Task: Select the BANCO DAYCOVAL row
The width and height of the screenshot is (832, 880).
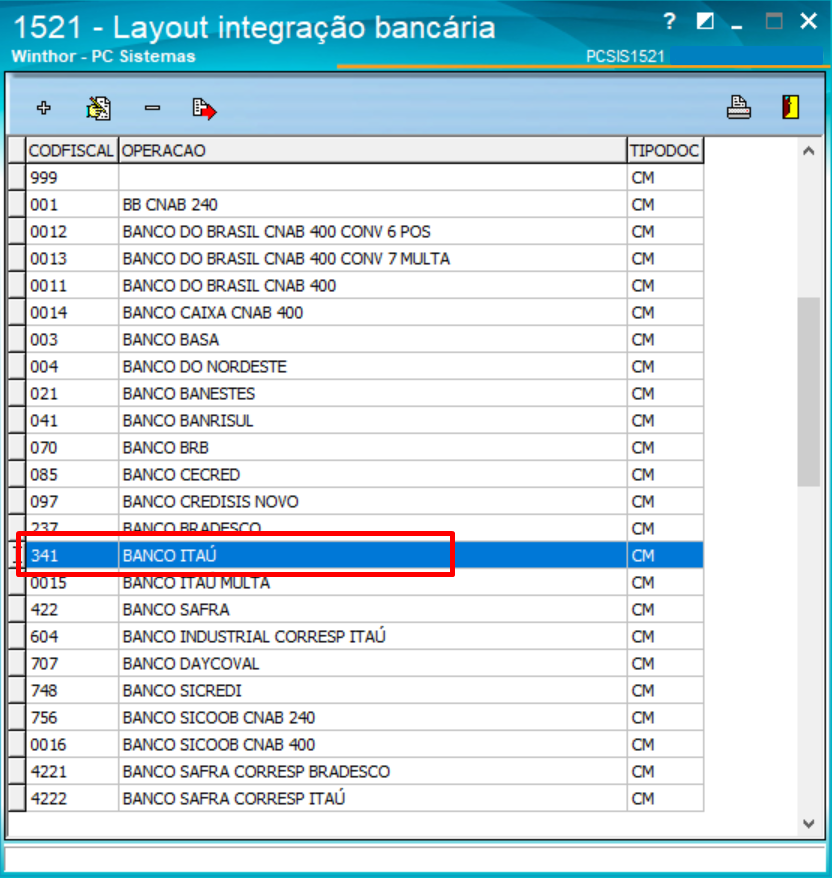Action: [x=356, y=663]
